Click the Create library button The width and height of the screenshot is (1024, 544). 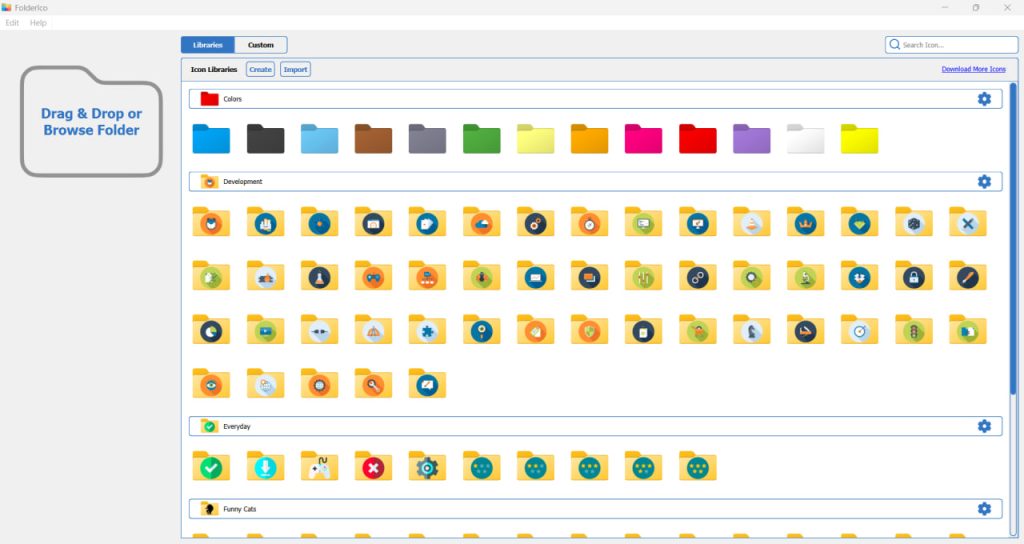260,70
